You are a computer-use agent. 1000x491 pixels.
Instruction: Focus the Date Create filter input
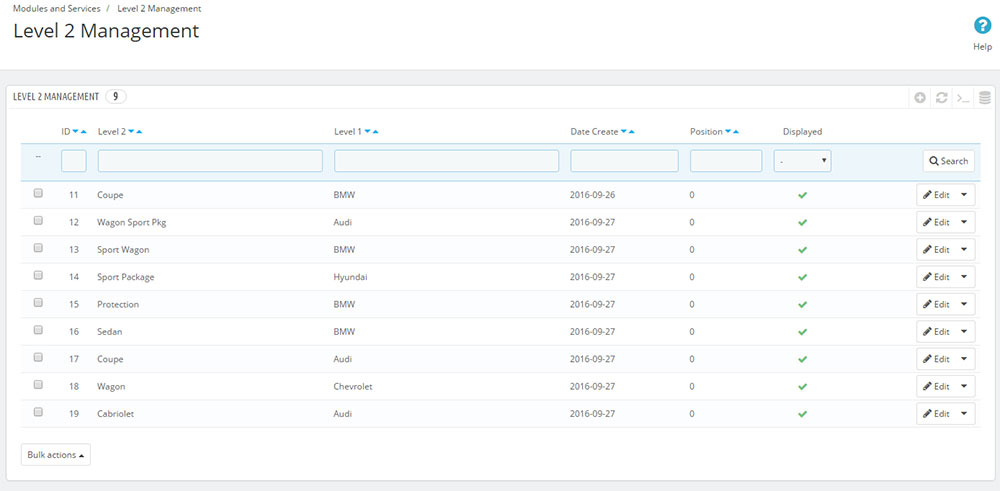(624, 161)
